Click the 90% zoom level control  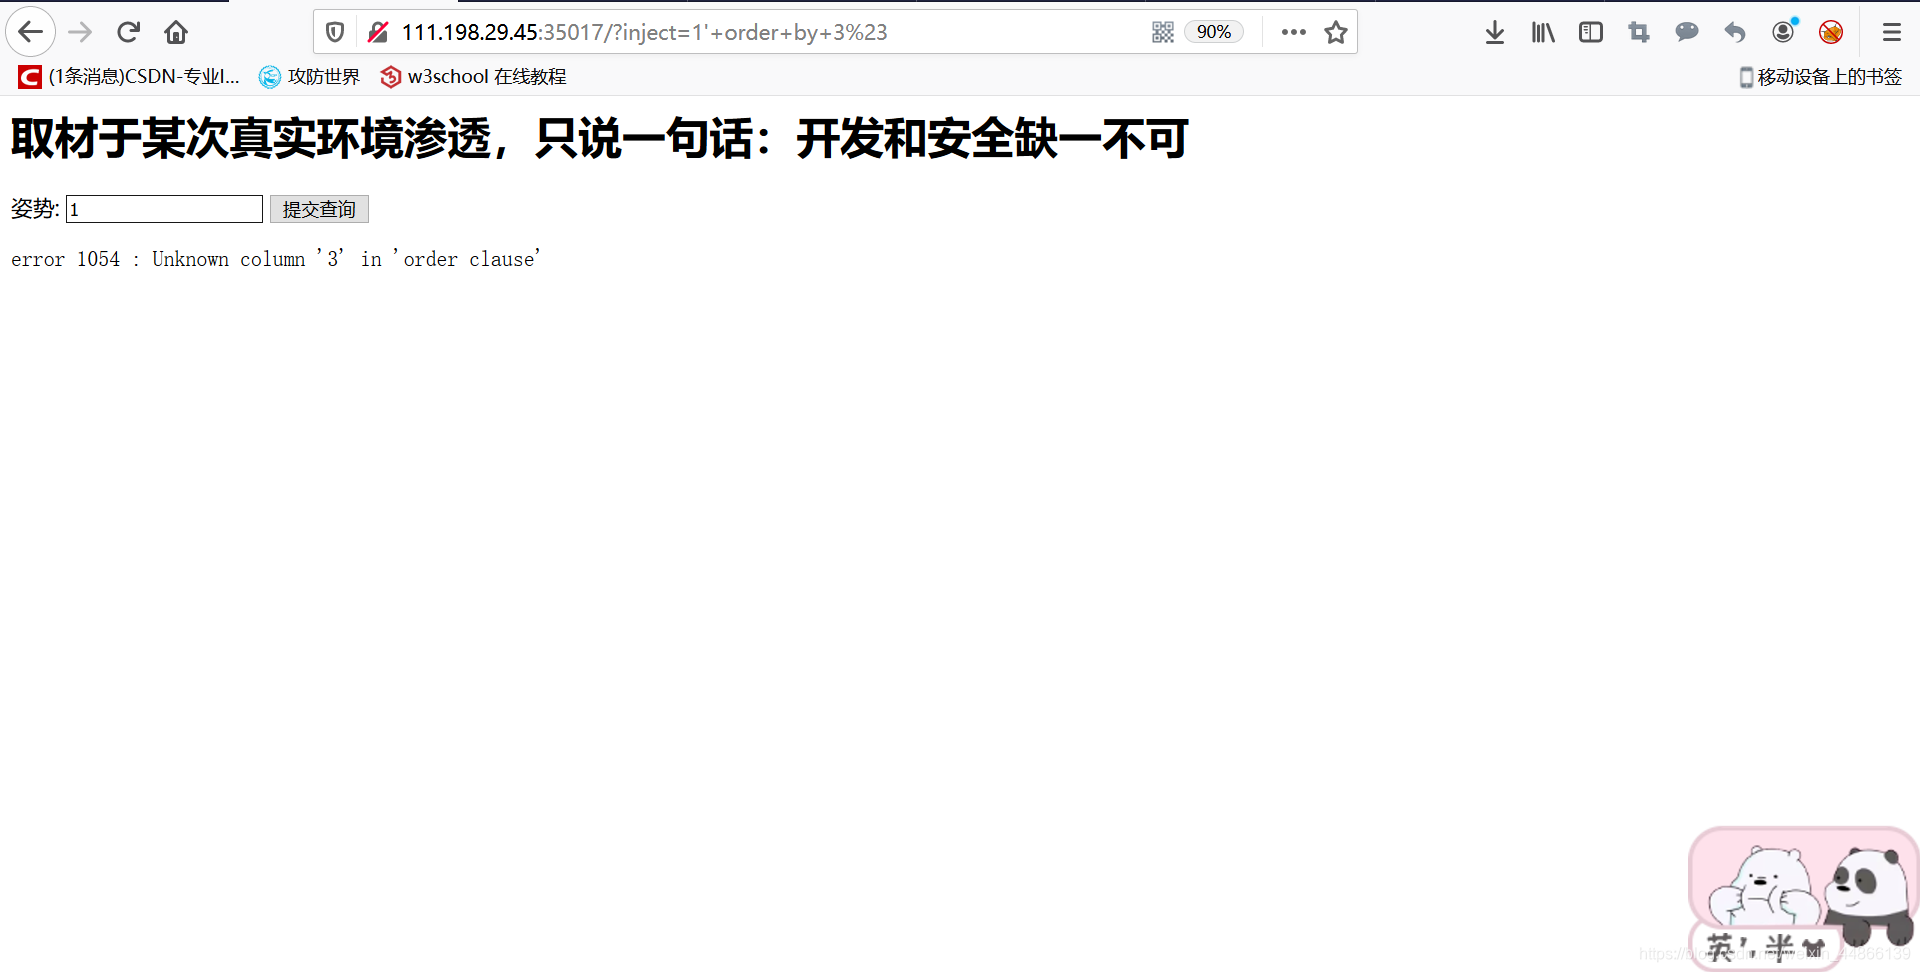(1213, 31)
